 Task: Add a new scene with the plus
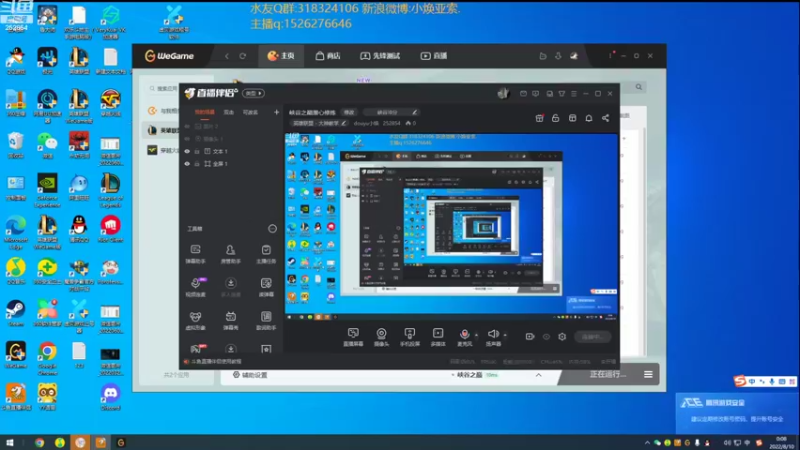276,112
